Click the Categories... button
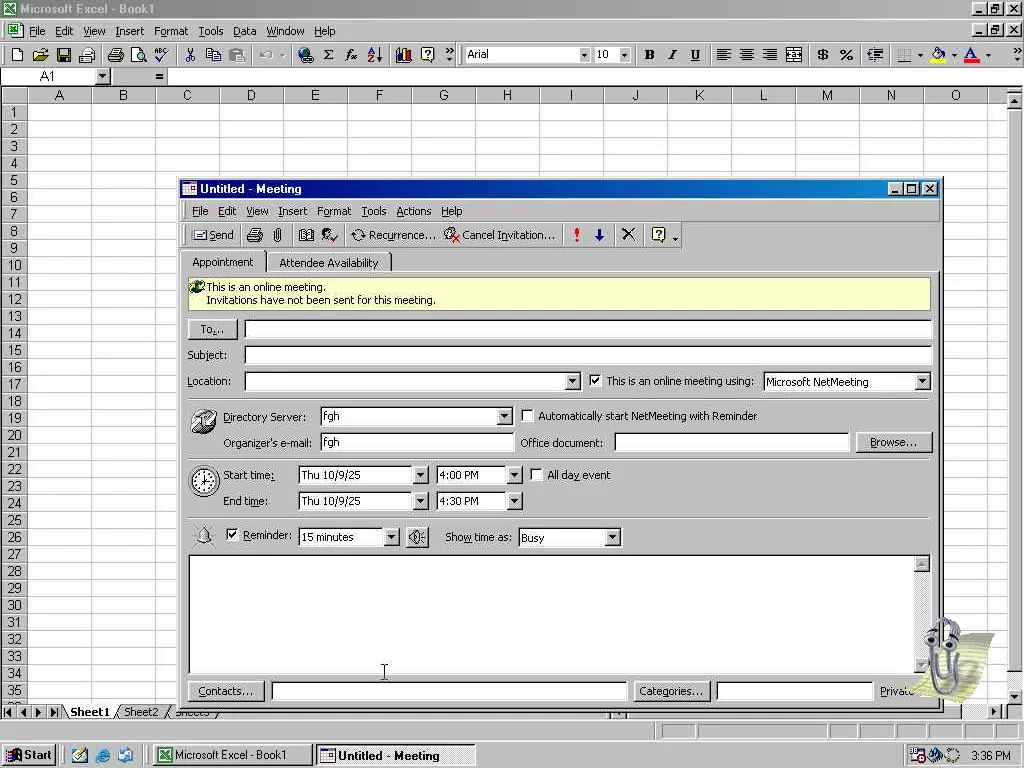Viewport: 1024px width, 768px height. 671,691
